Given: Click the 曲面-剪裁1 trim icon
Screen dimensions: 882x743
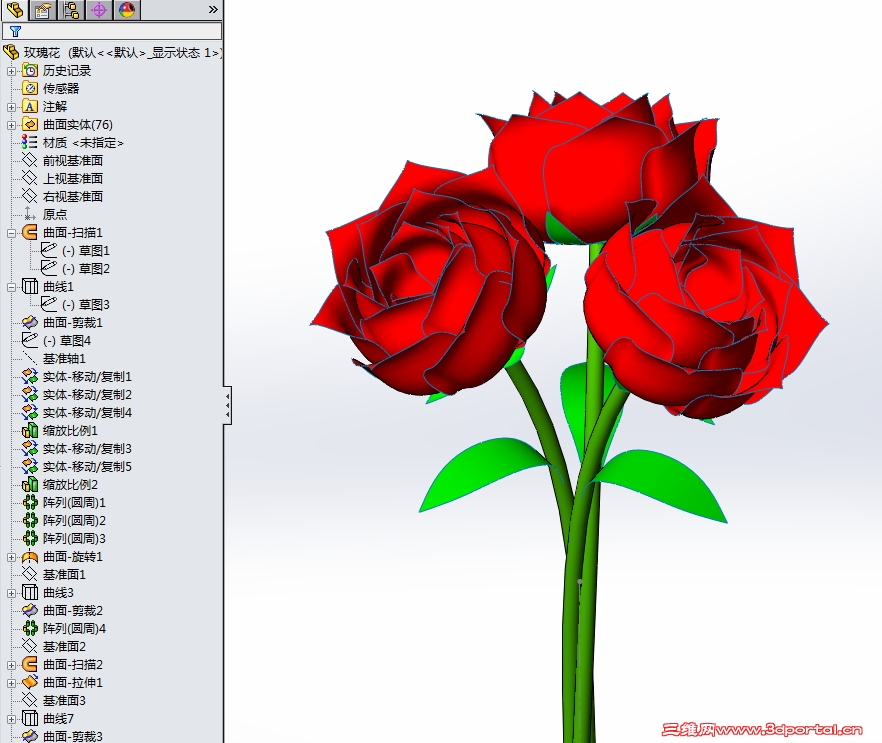Looking at the screenshot, I should (x=30, y=323).
